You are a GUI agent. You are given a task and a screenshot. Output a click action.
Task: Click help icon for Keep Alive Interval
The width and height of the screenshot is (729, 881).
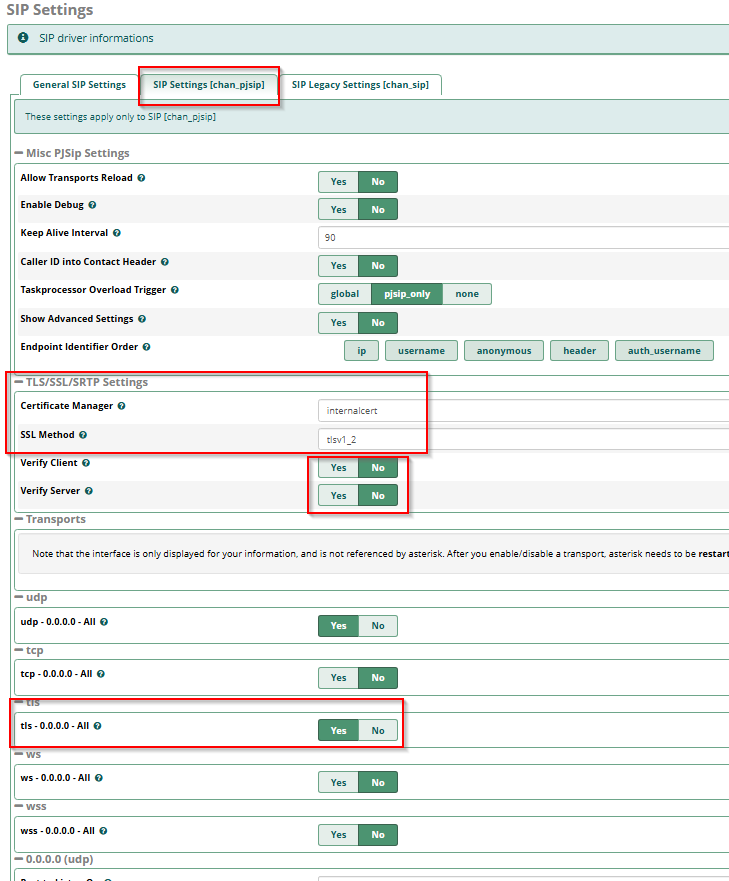click(x=117, y=233)
